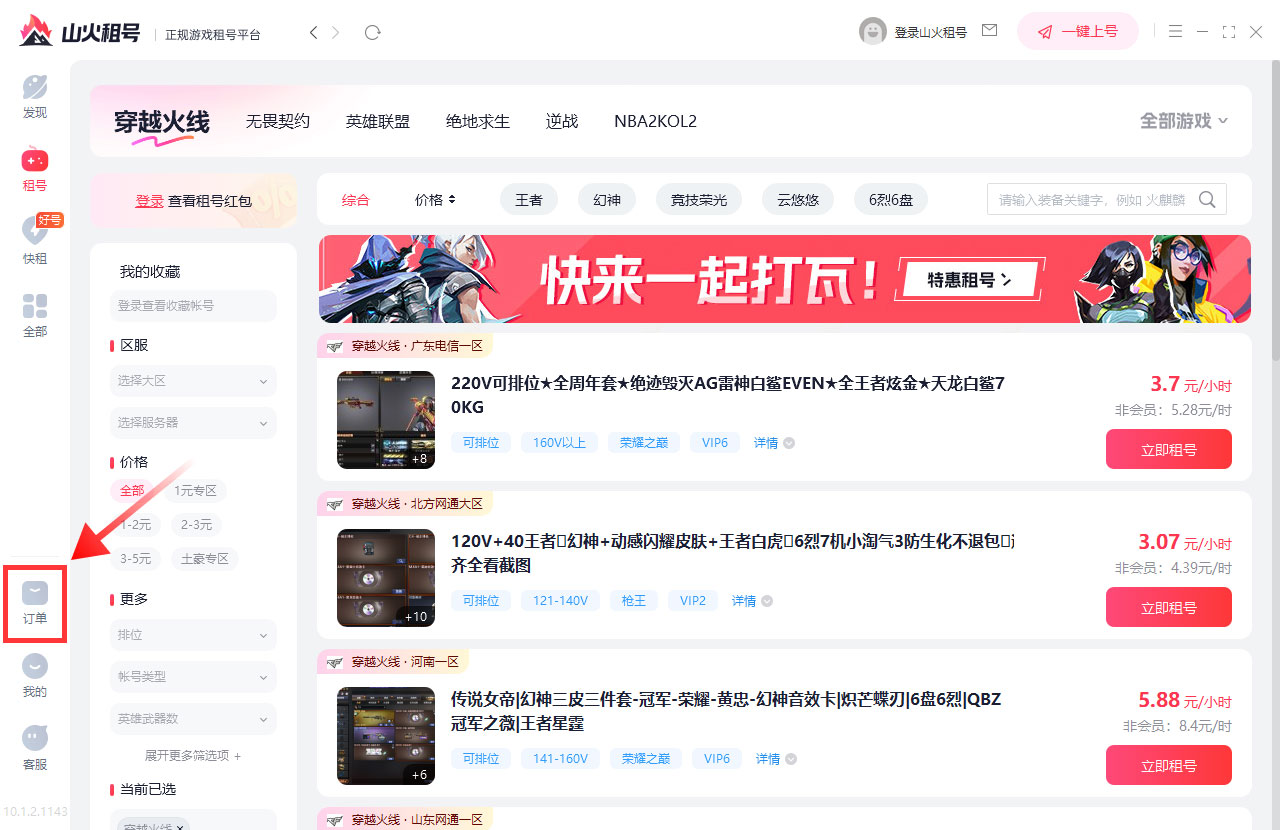Viewport: 1280px width, 830px height.
Task: Click 立即租号 for 3.07元 listing
Action: (1169, 607)
